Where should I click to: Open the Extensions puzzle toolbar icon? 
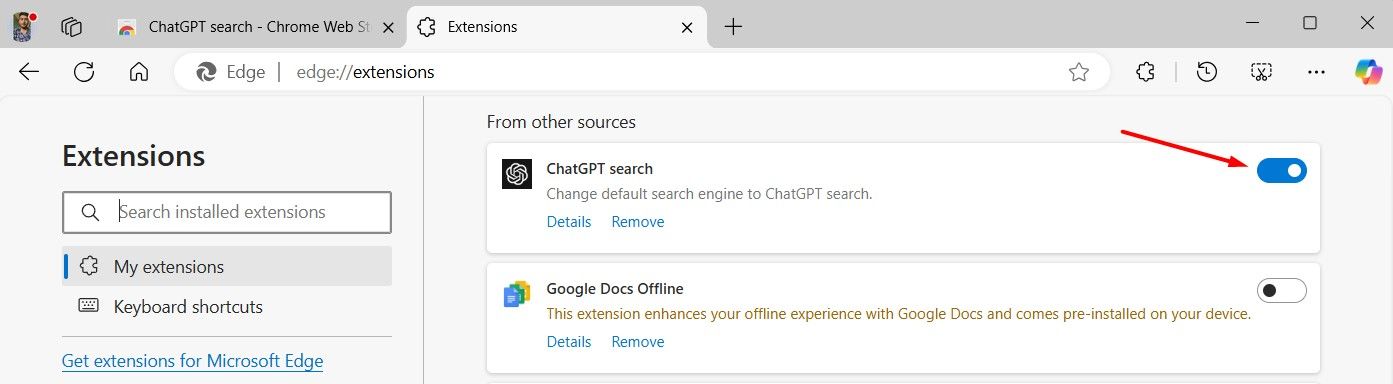(1146, 72)
